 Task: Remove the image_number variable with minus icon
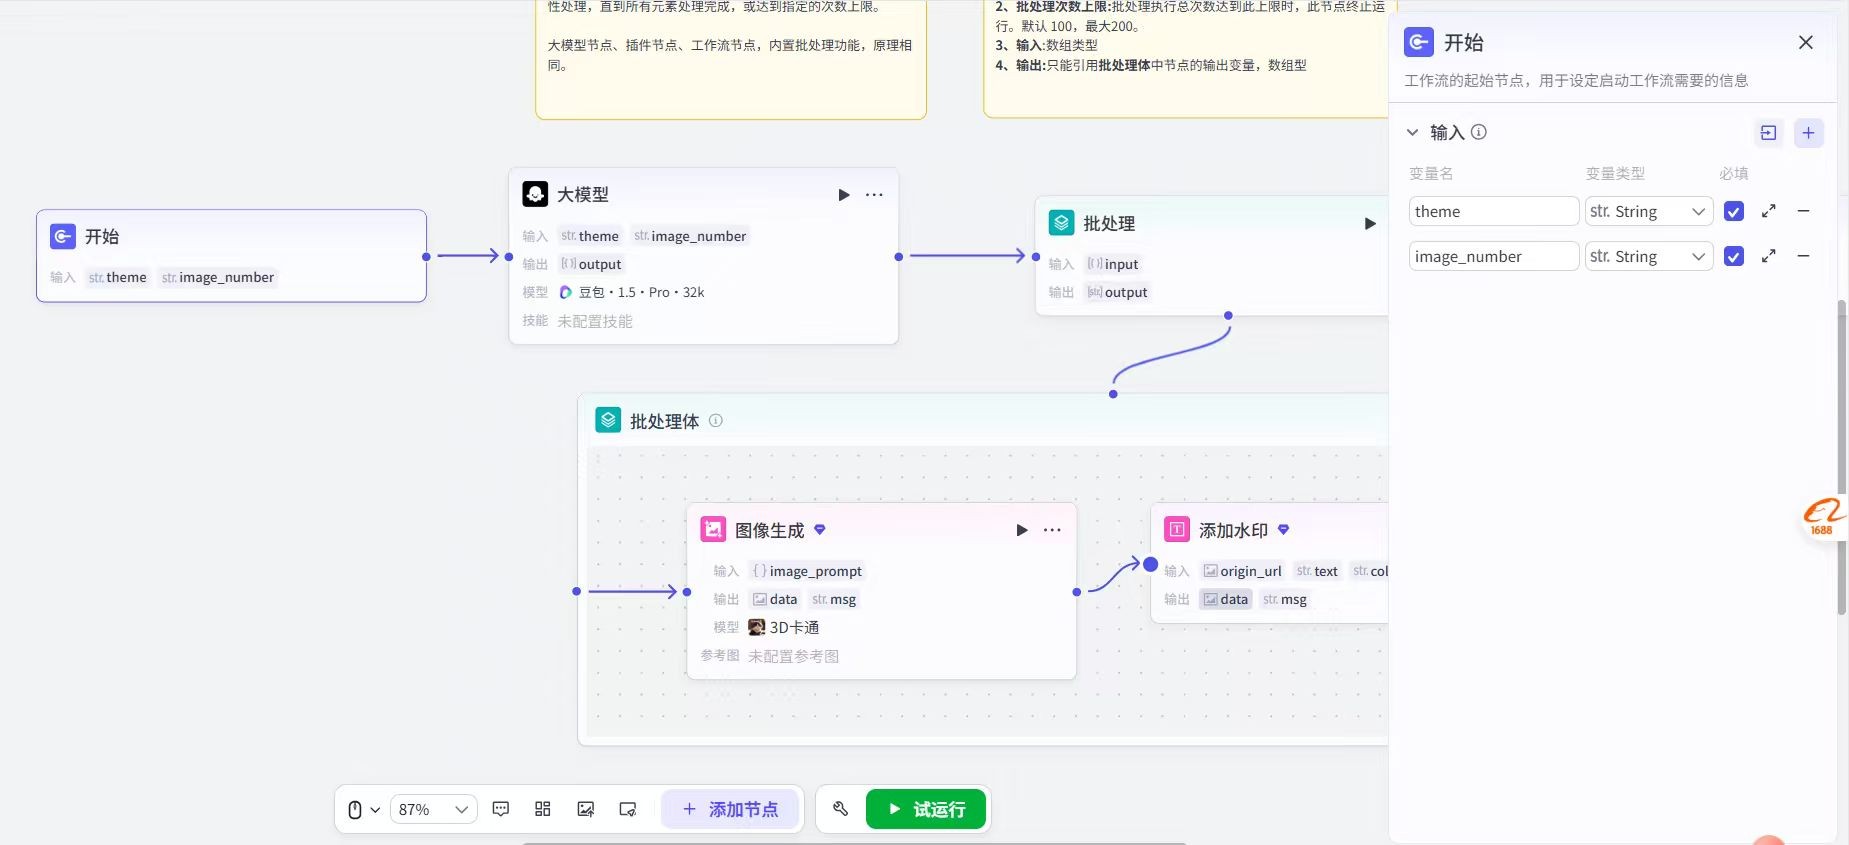pyautogui.click(x=1803, y=256)
